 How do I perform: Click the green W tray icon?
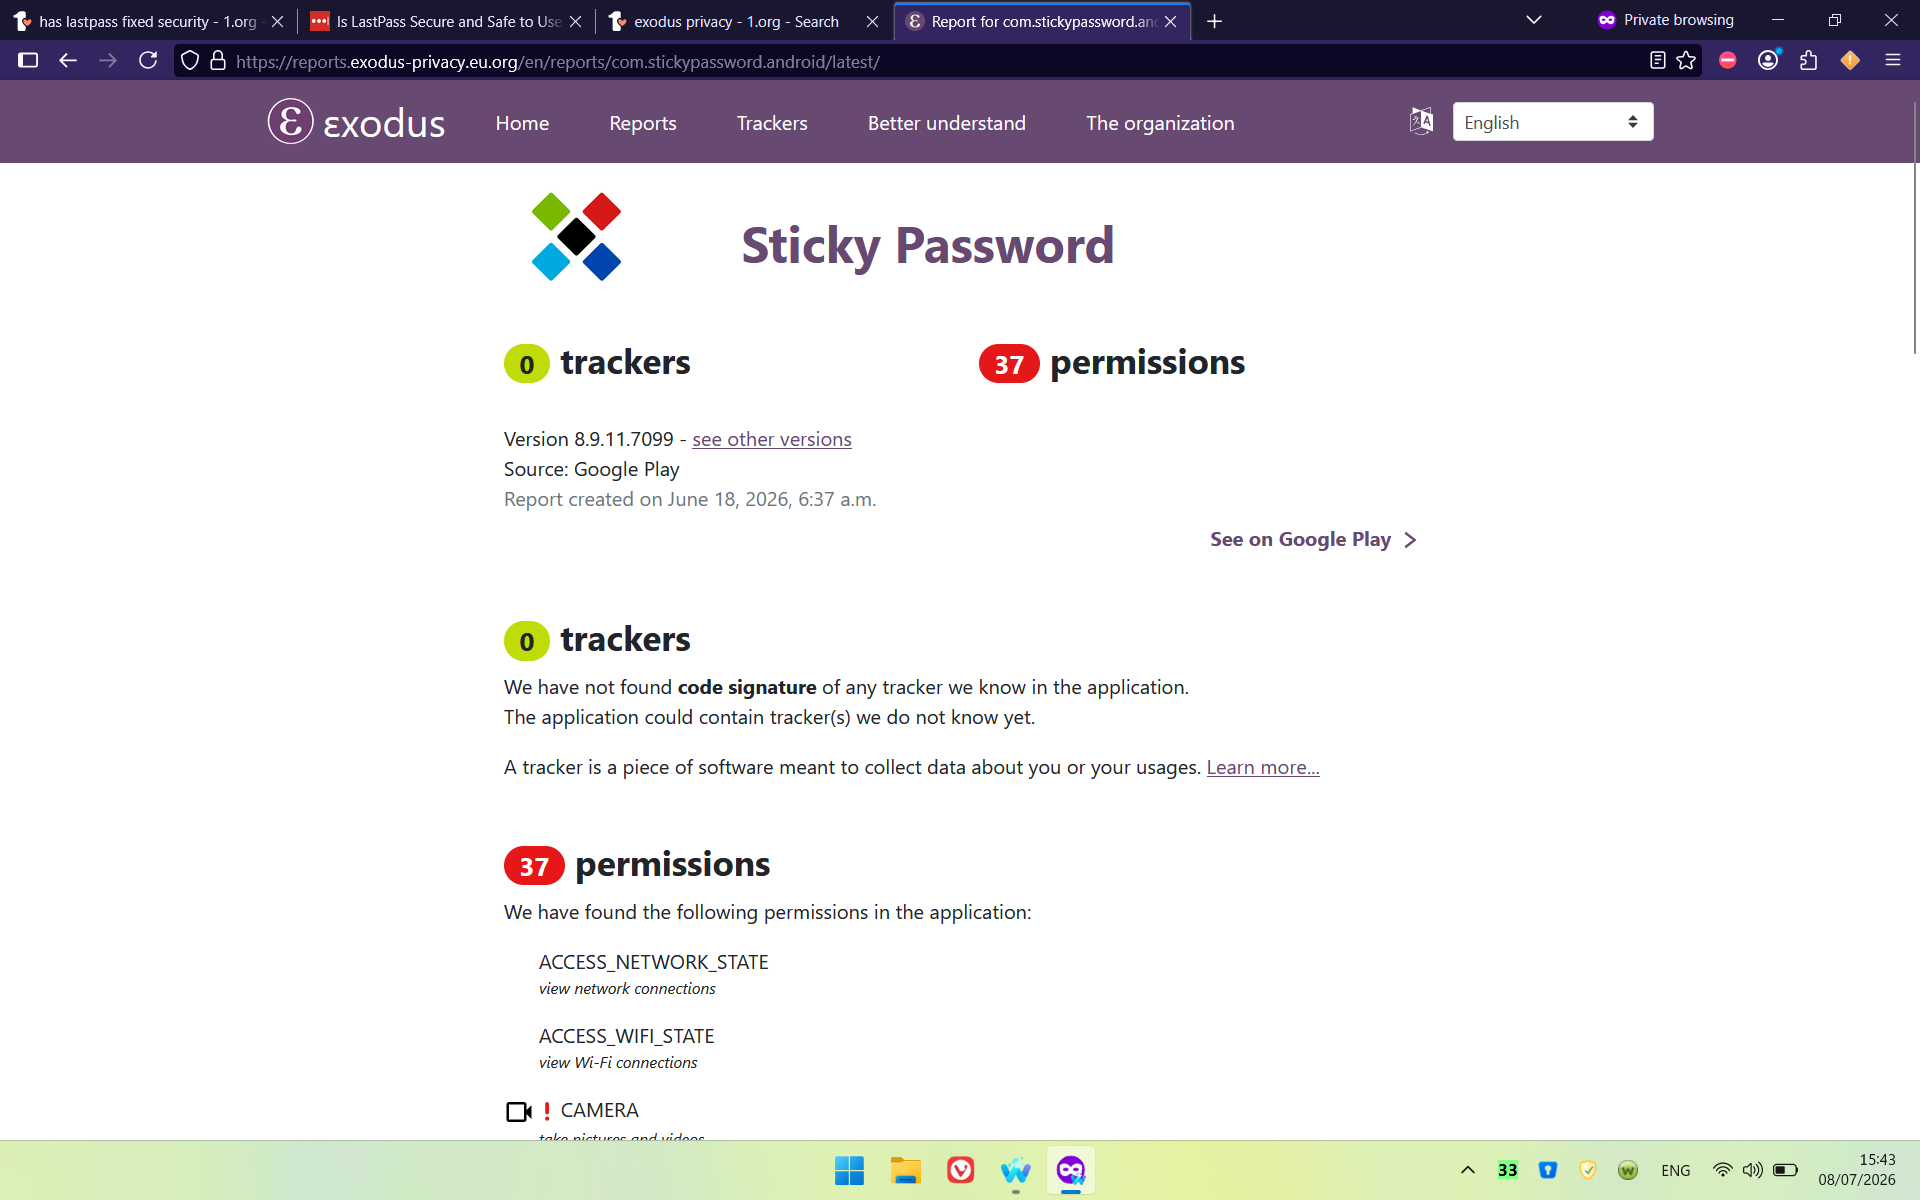pyautogui.click(x=1628, y=1170)
